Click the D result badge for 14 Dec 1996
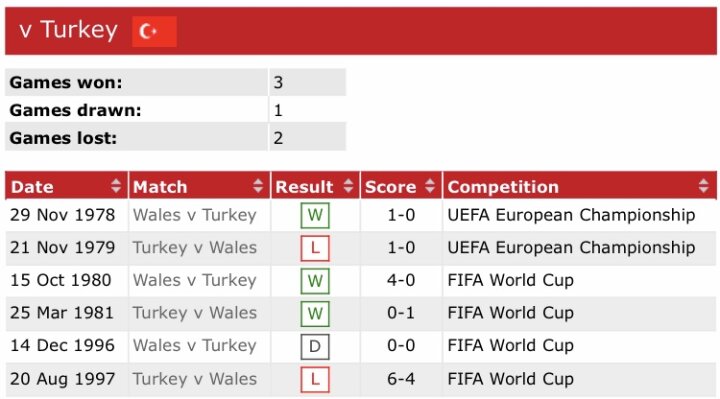 (315, 346)
